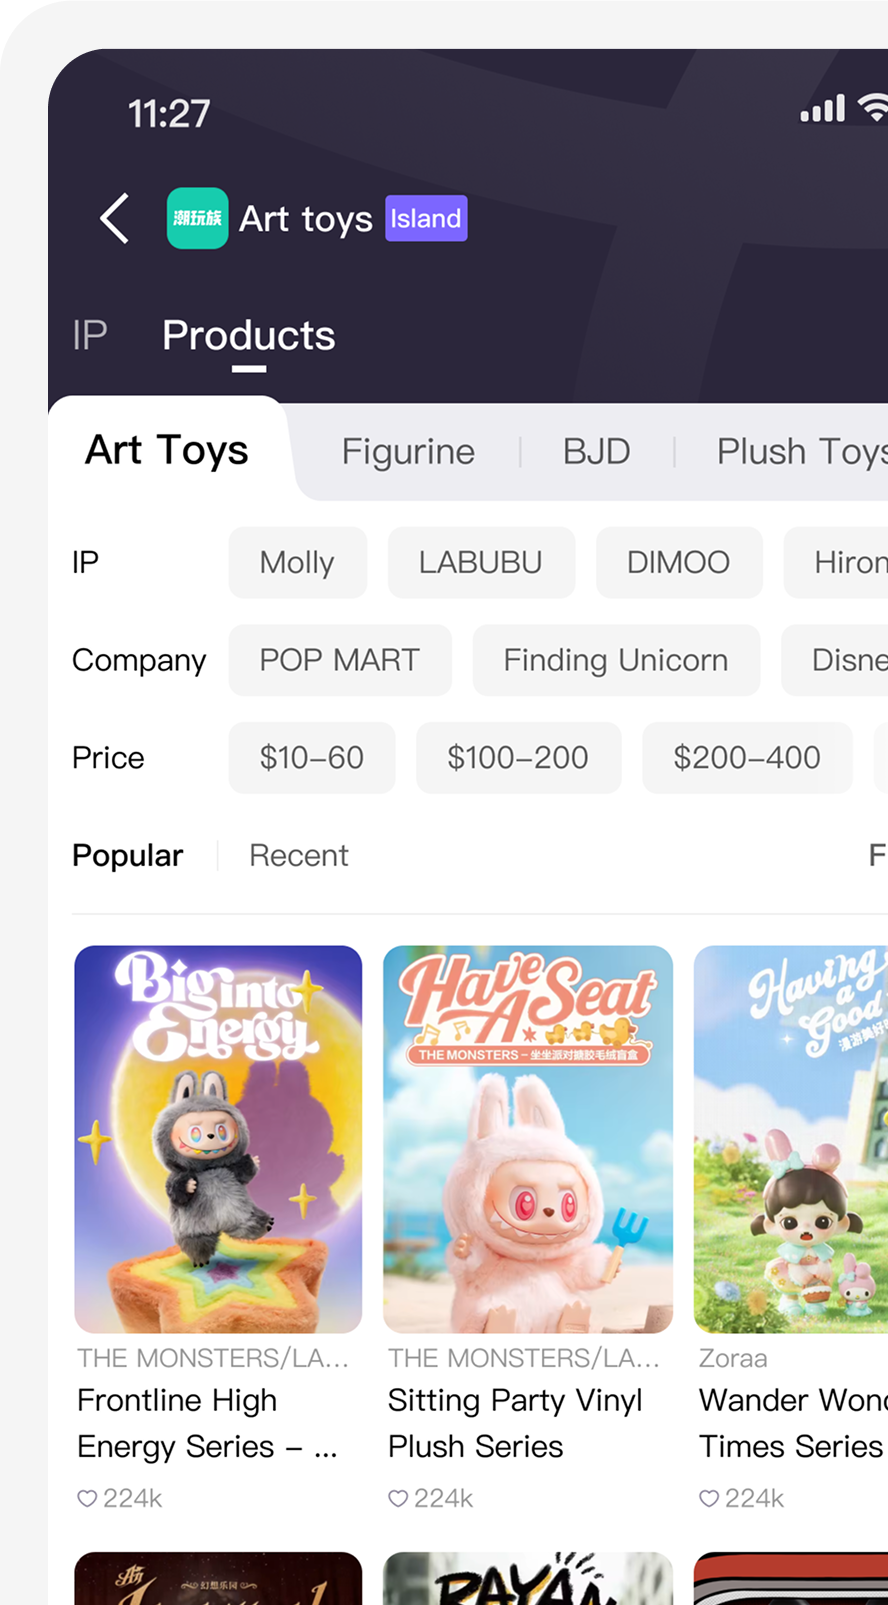Tap the back arrow icon

click(115, 218)
